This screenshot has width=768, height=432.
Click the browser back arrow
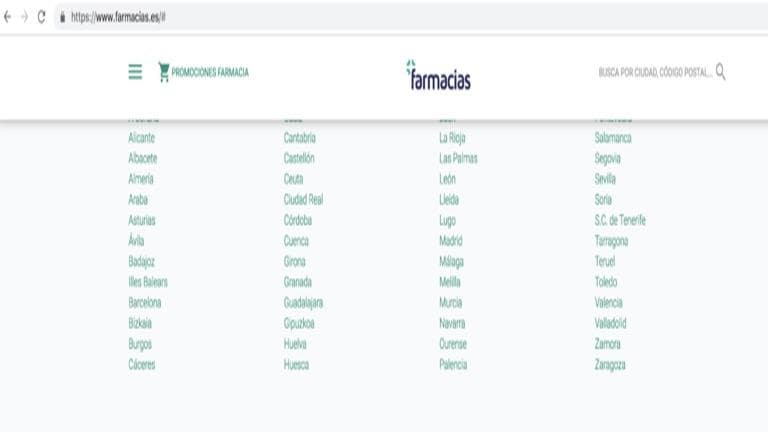[7, 17]
